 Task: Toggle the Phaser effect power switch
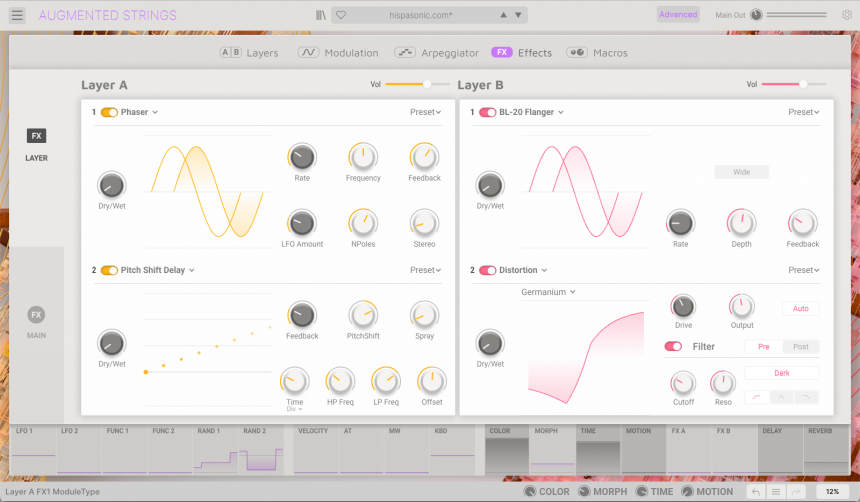tap(109, 112)
